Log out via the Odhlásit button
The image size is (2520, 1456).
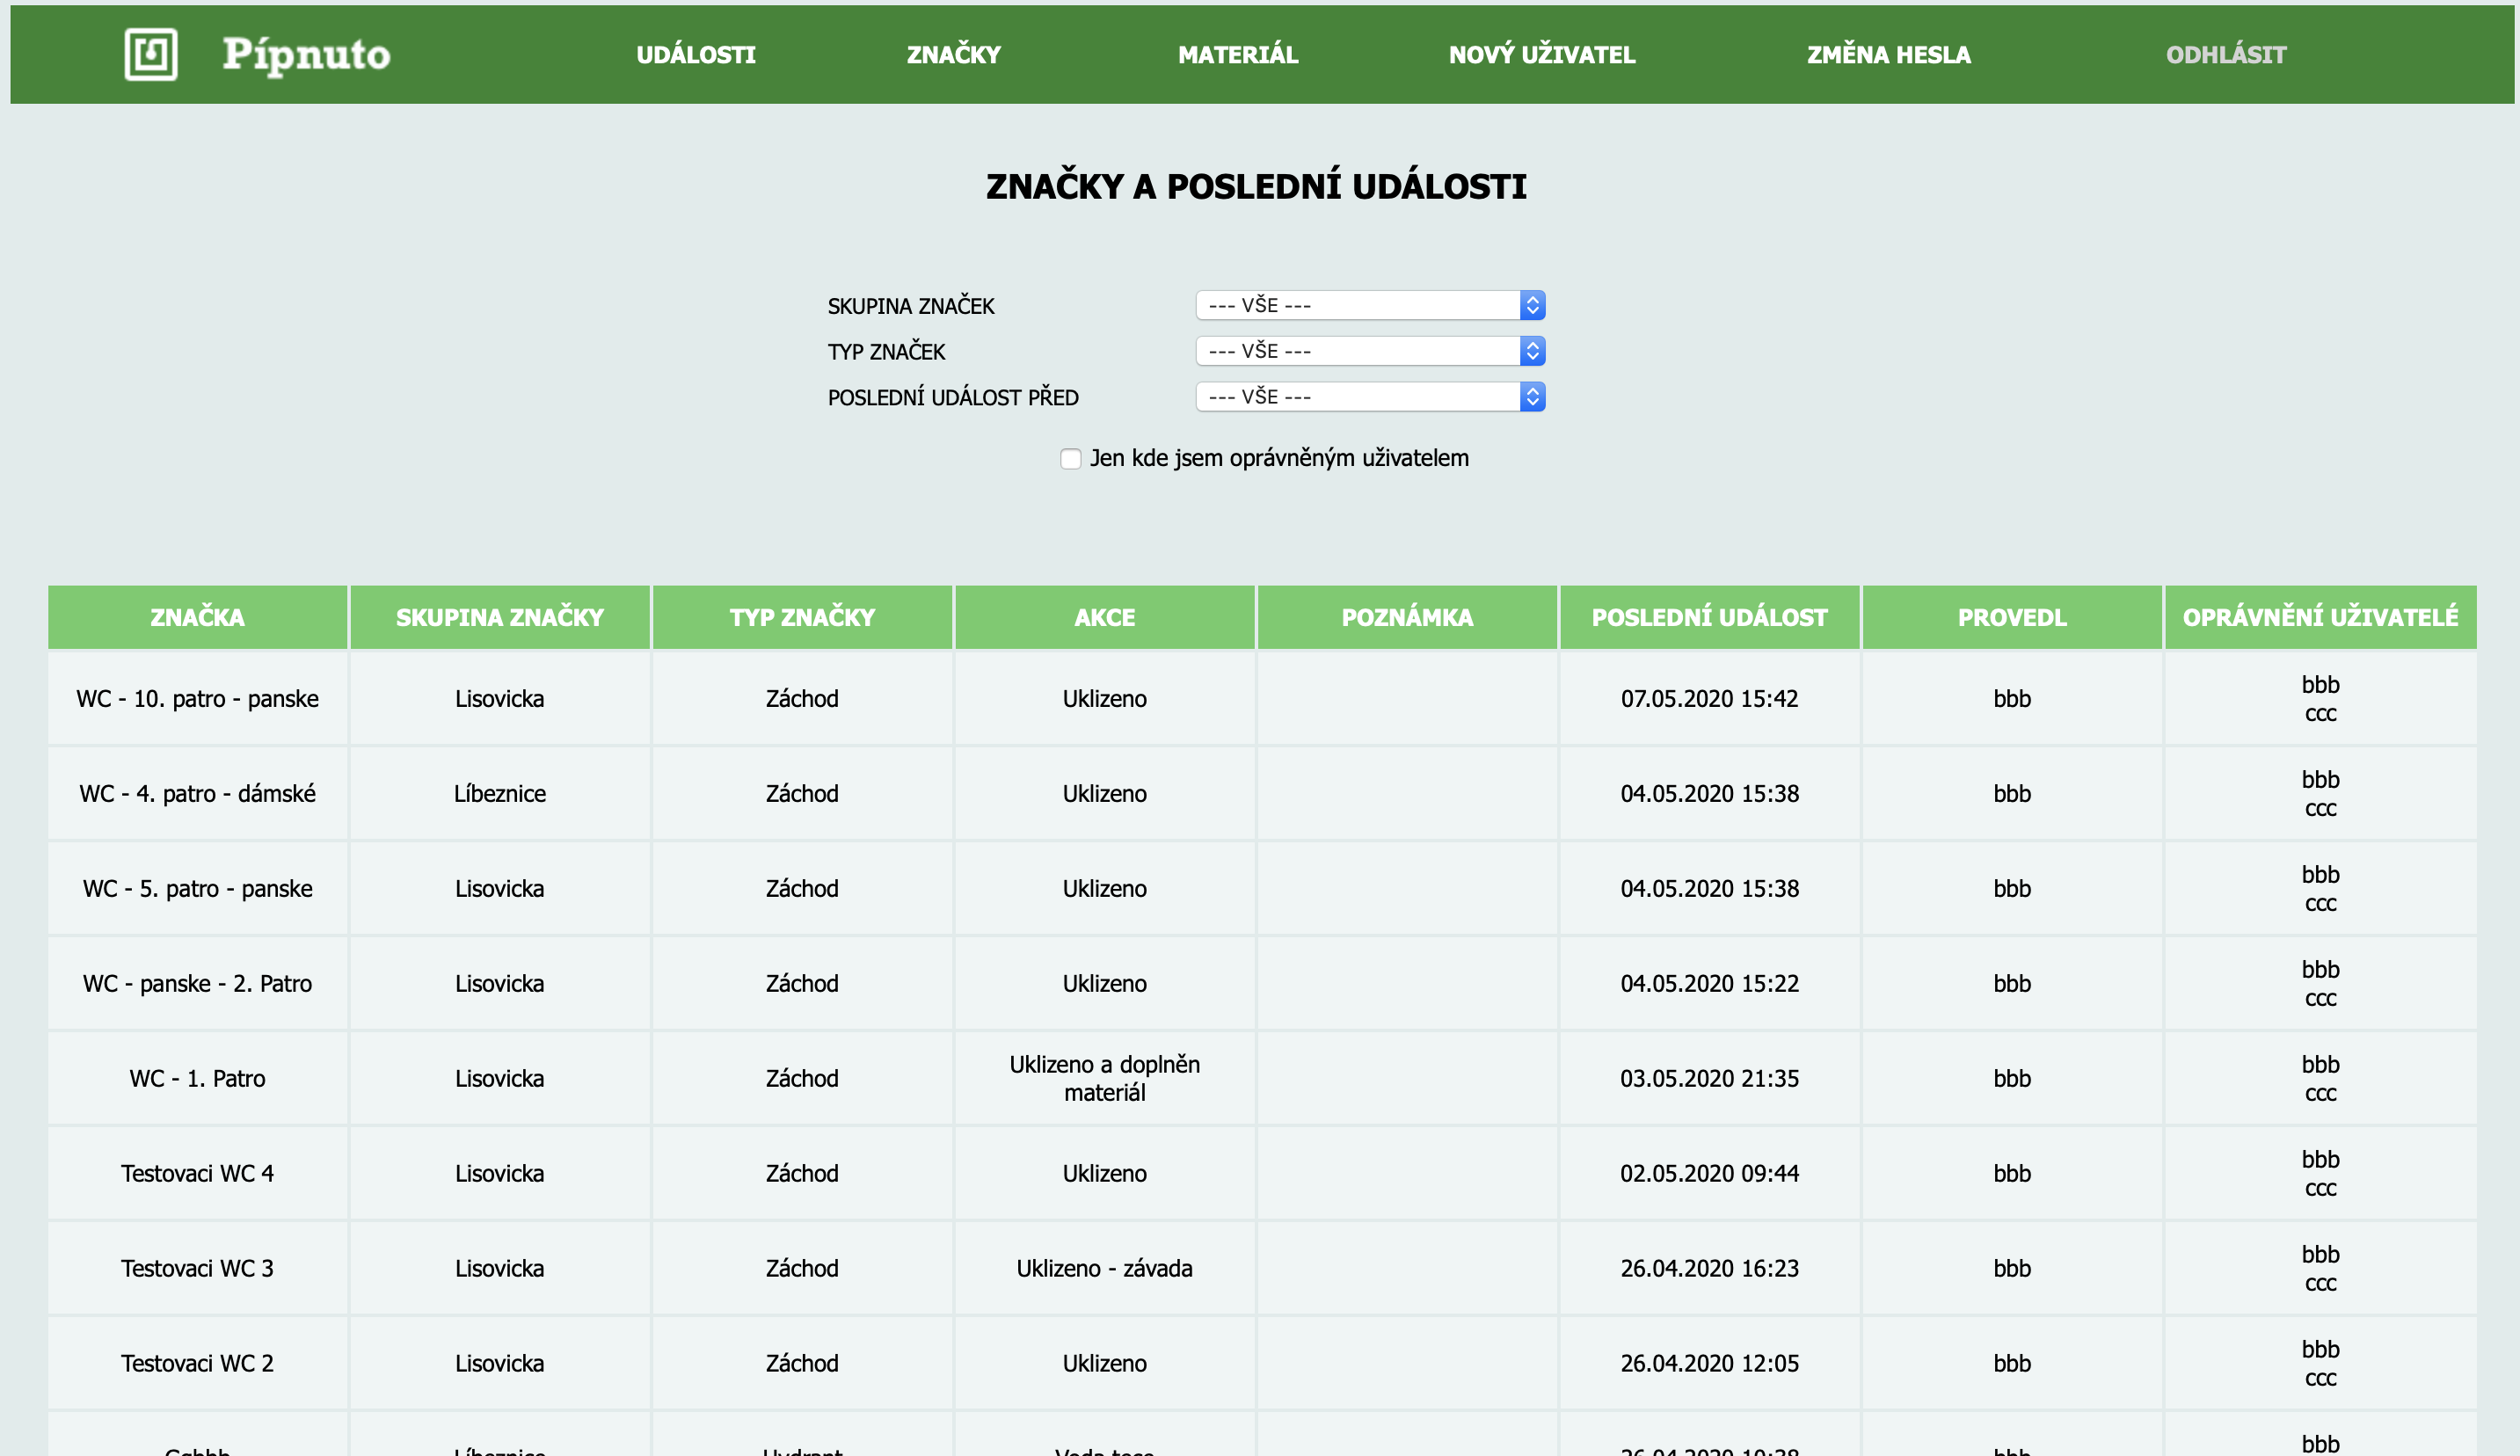click(2226, 55)
